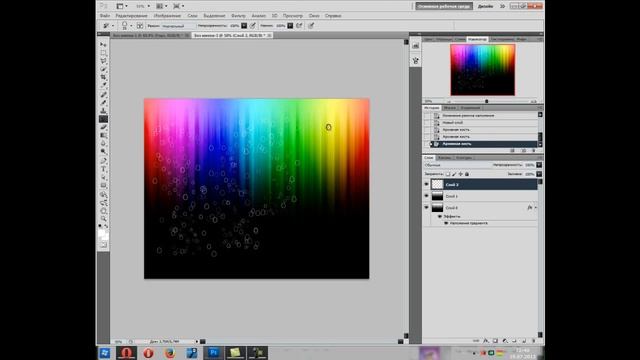Toggle visibility of Эффекты on Слой 0
The image size is (640, 360).
[x=440, y=216]
